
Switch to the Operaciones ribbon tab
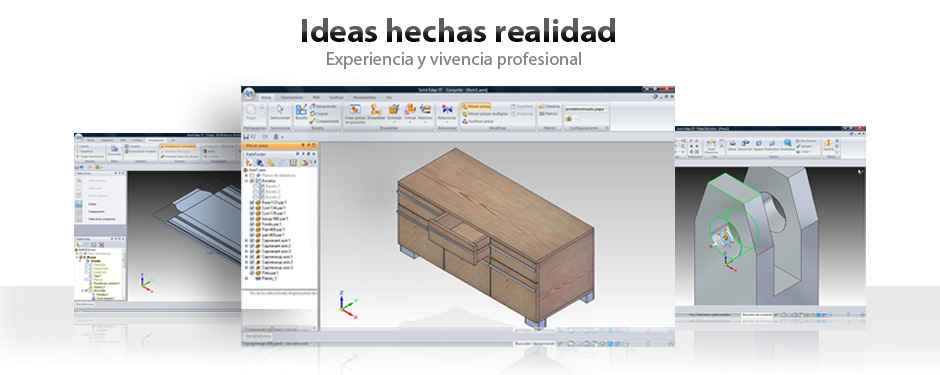pos(292,97)
